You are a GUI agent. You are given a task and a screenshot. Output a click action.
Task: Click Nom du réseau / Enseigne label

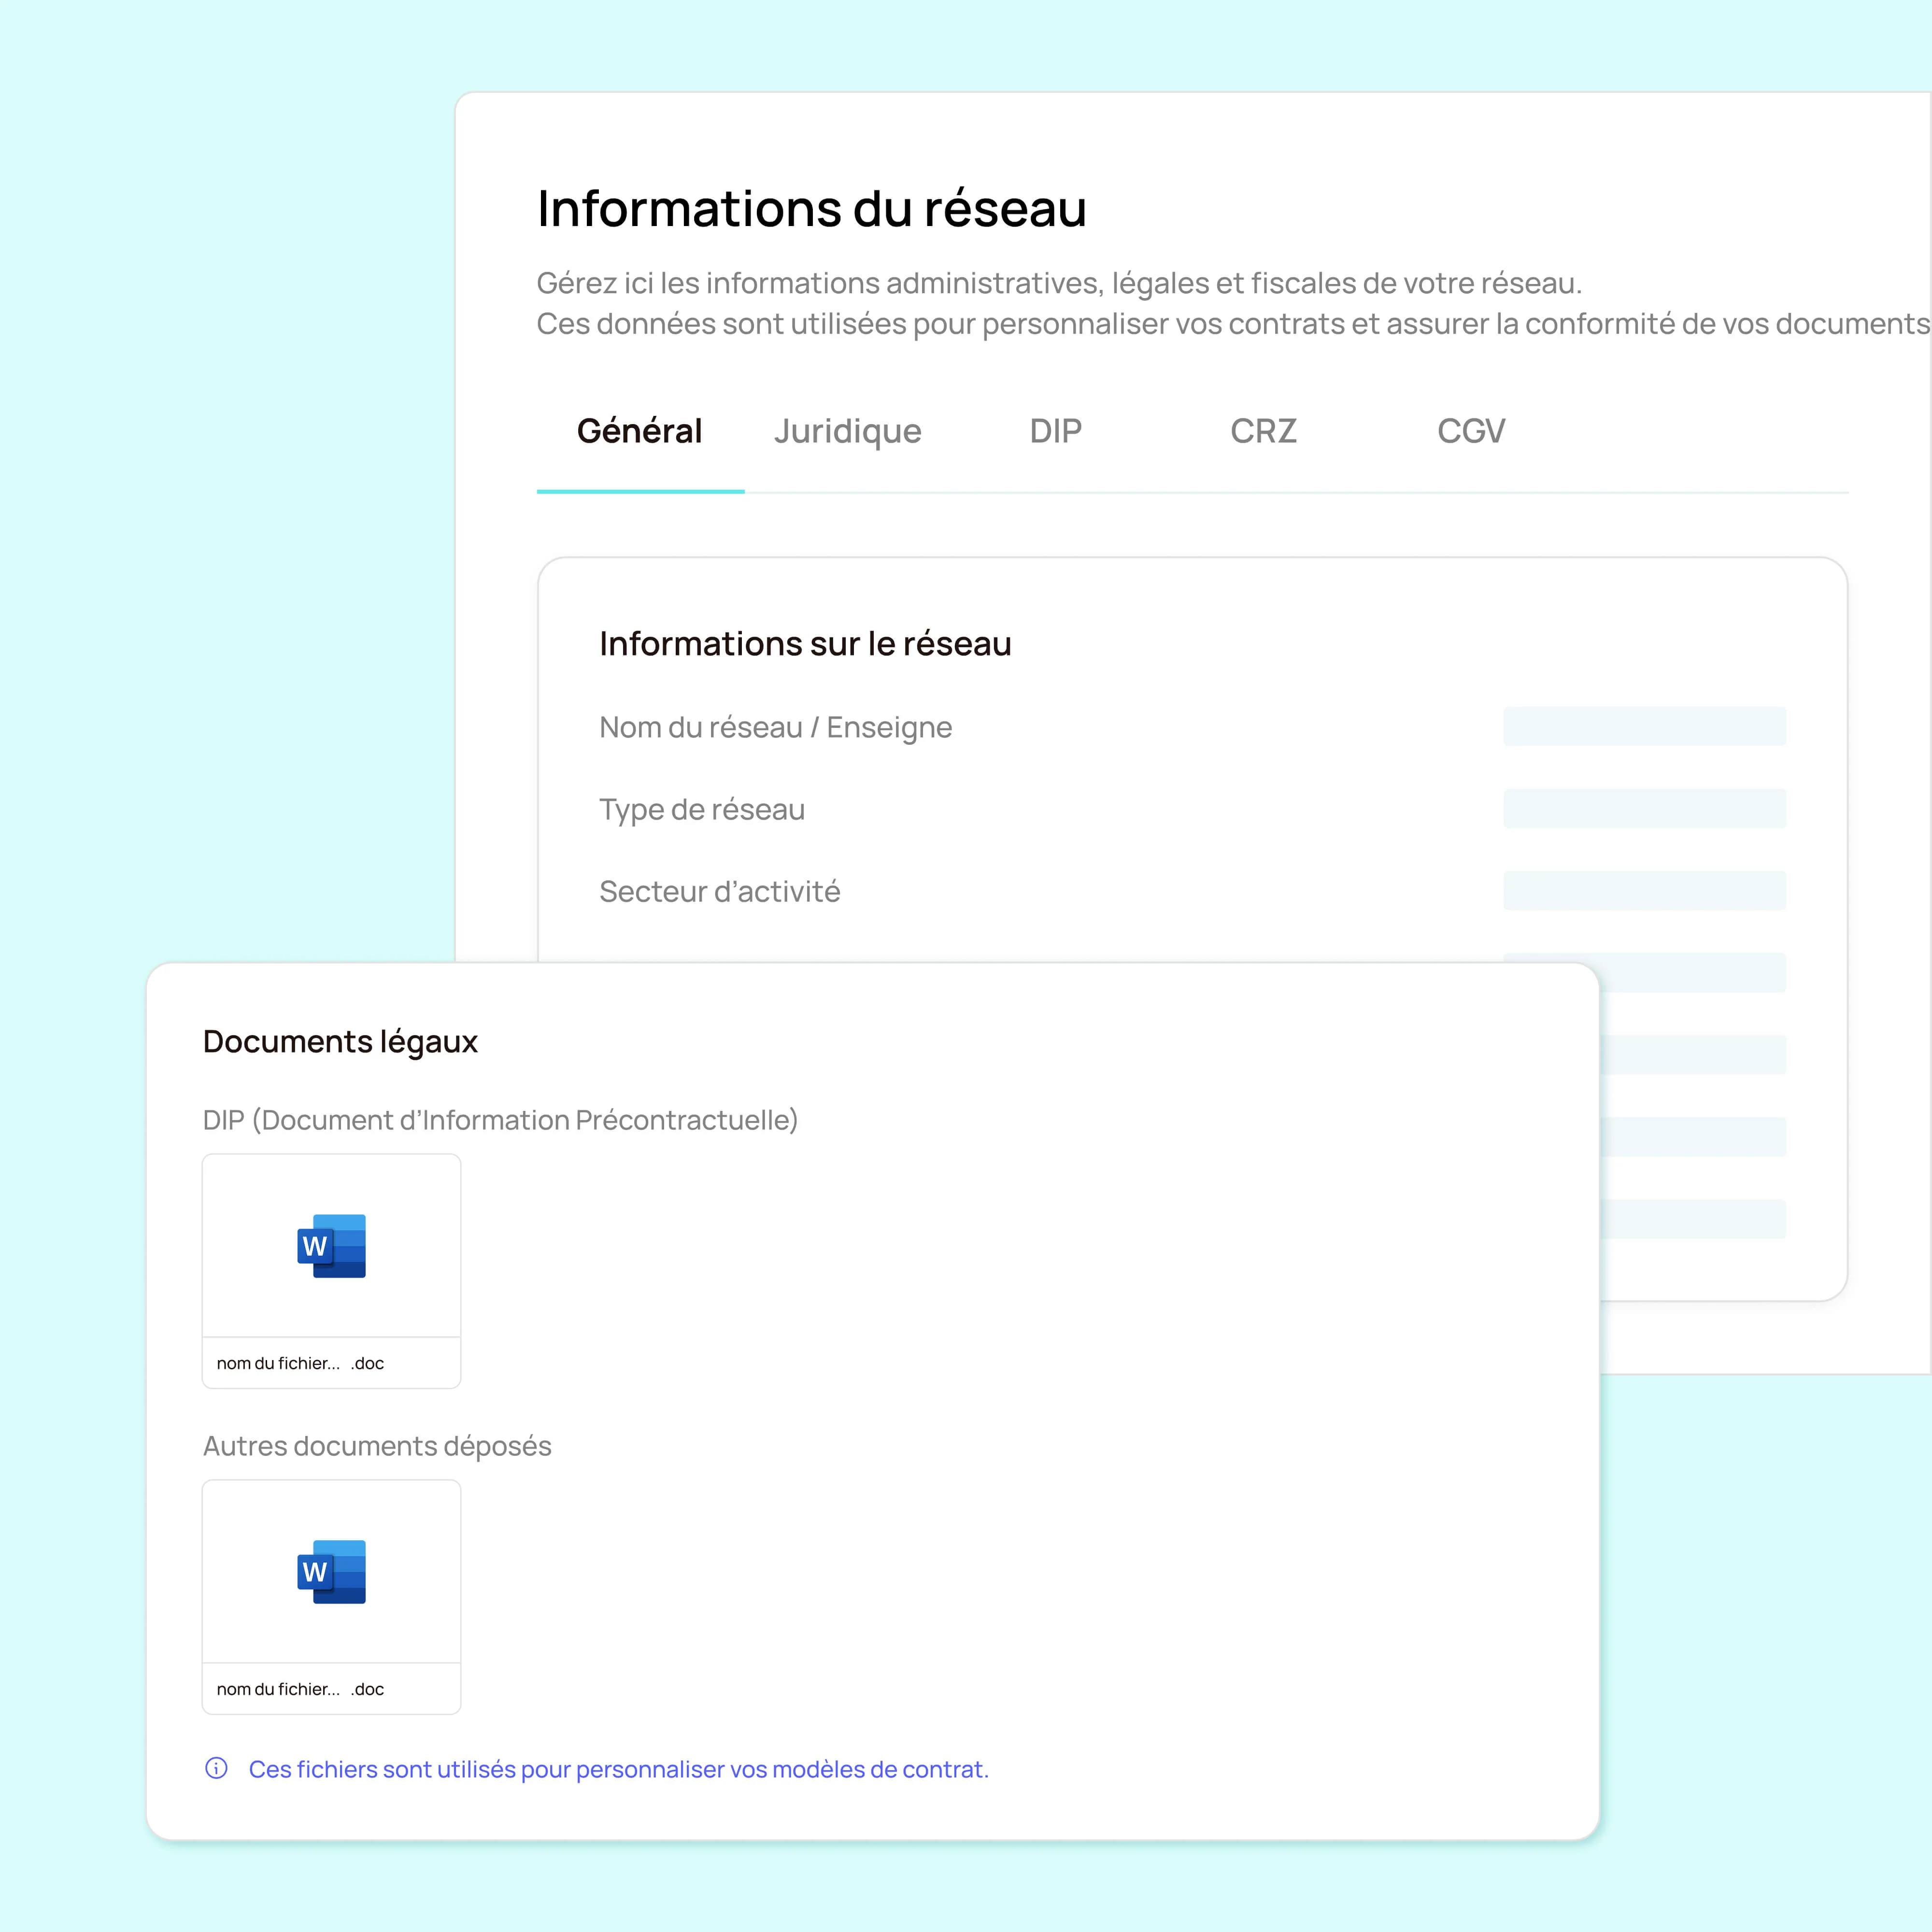click(775, 727)
